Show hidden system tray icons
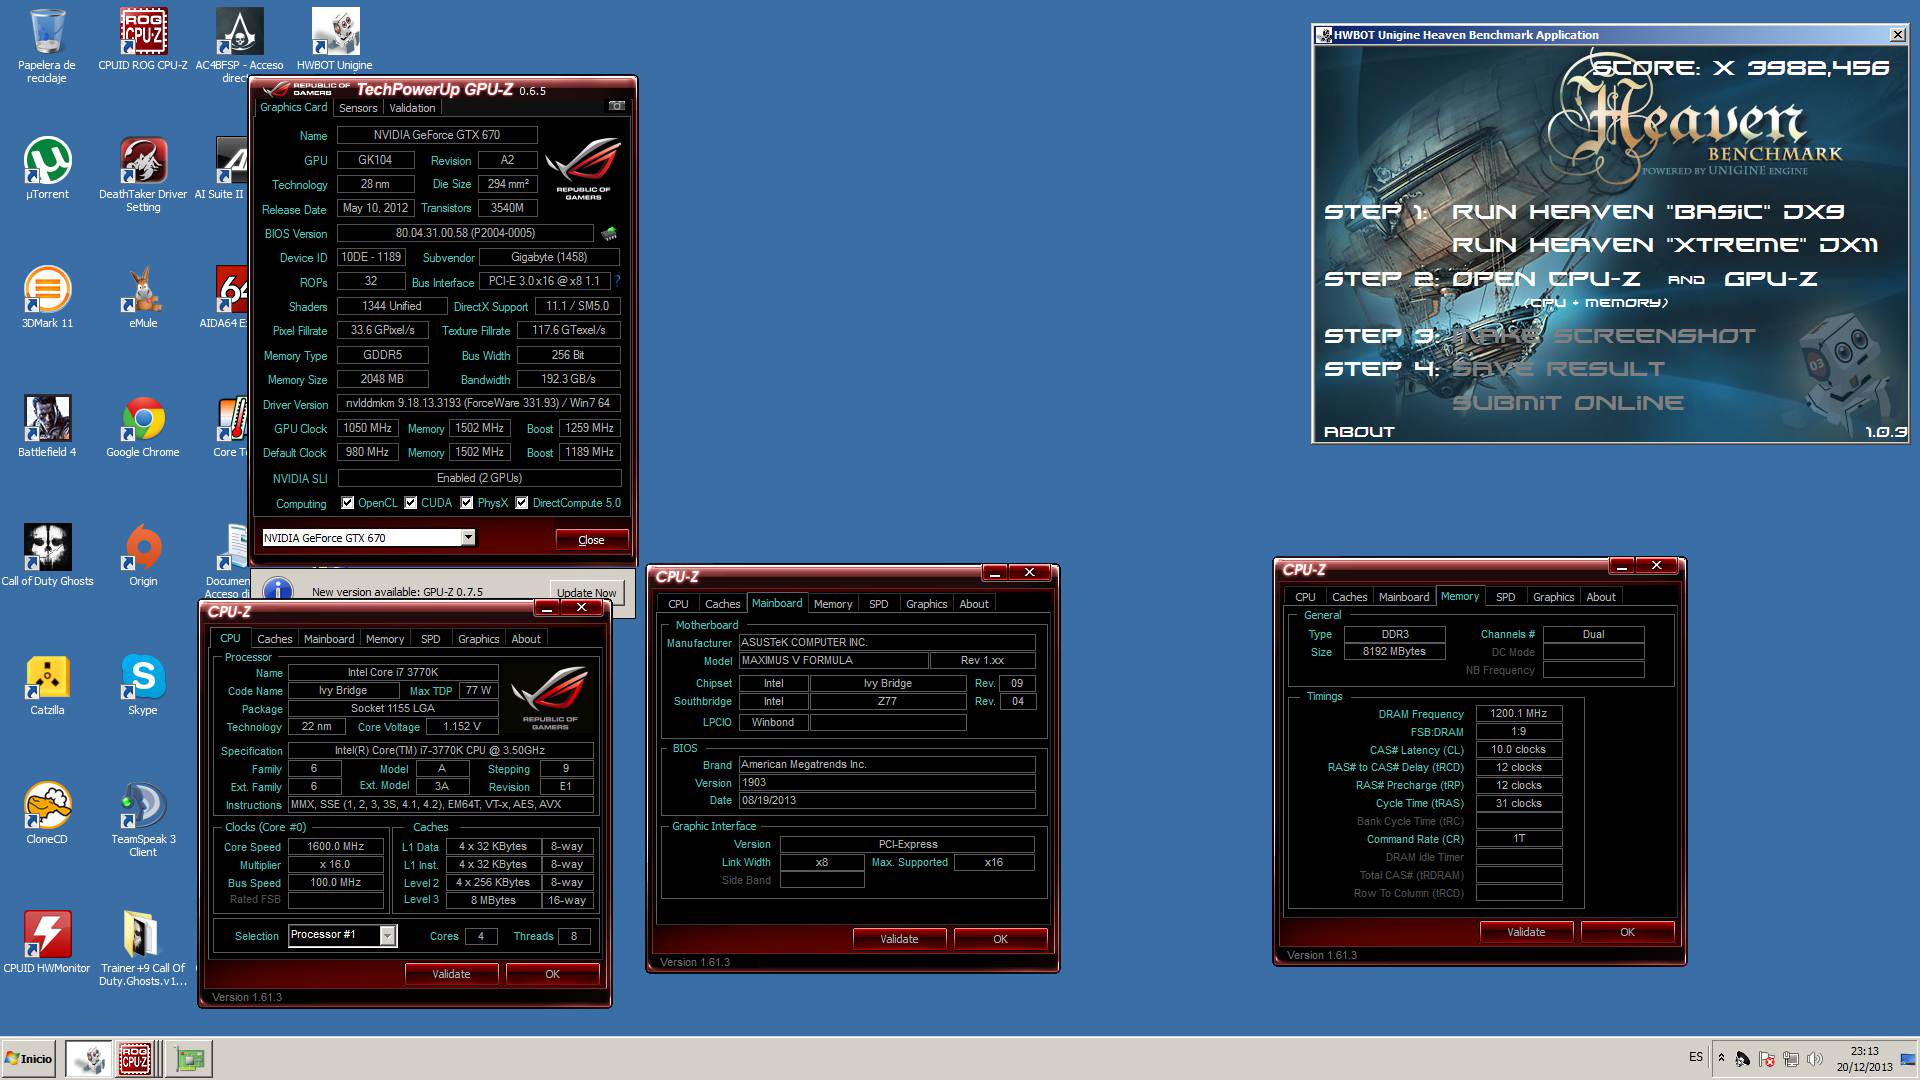This screenshot has height=1080, width=1920. point(1721,1058)
